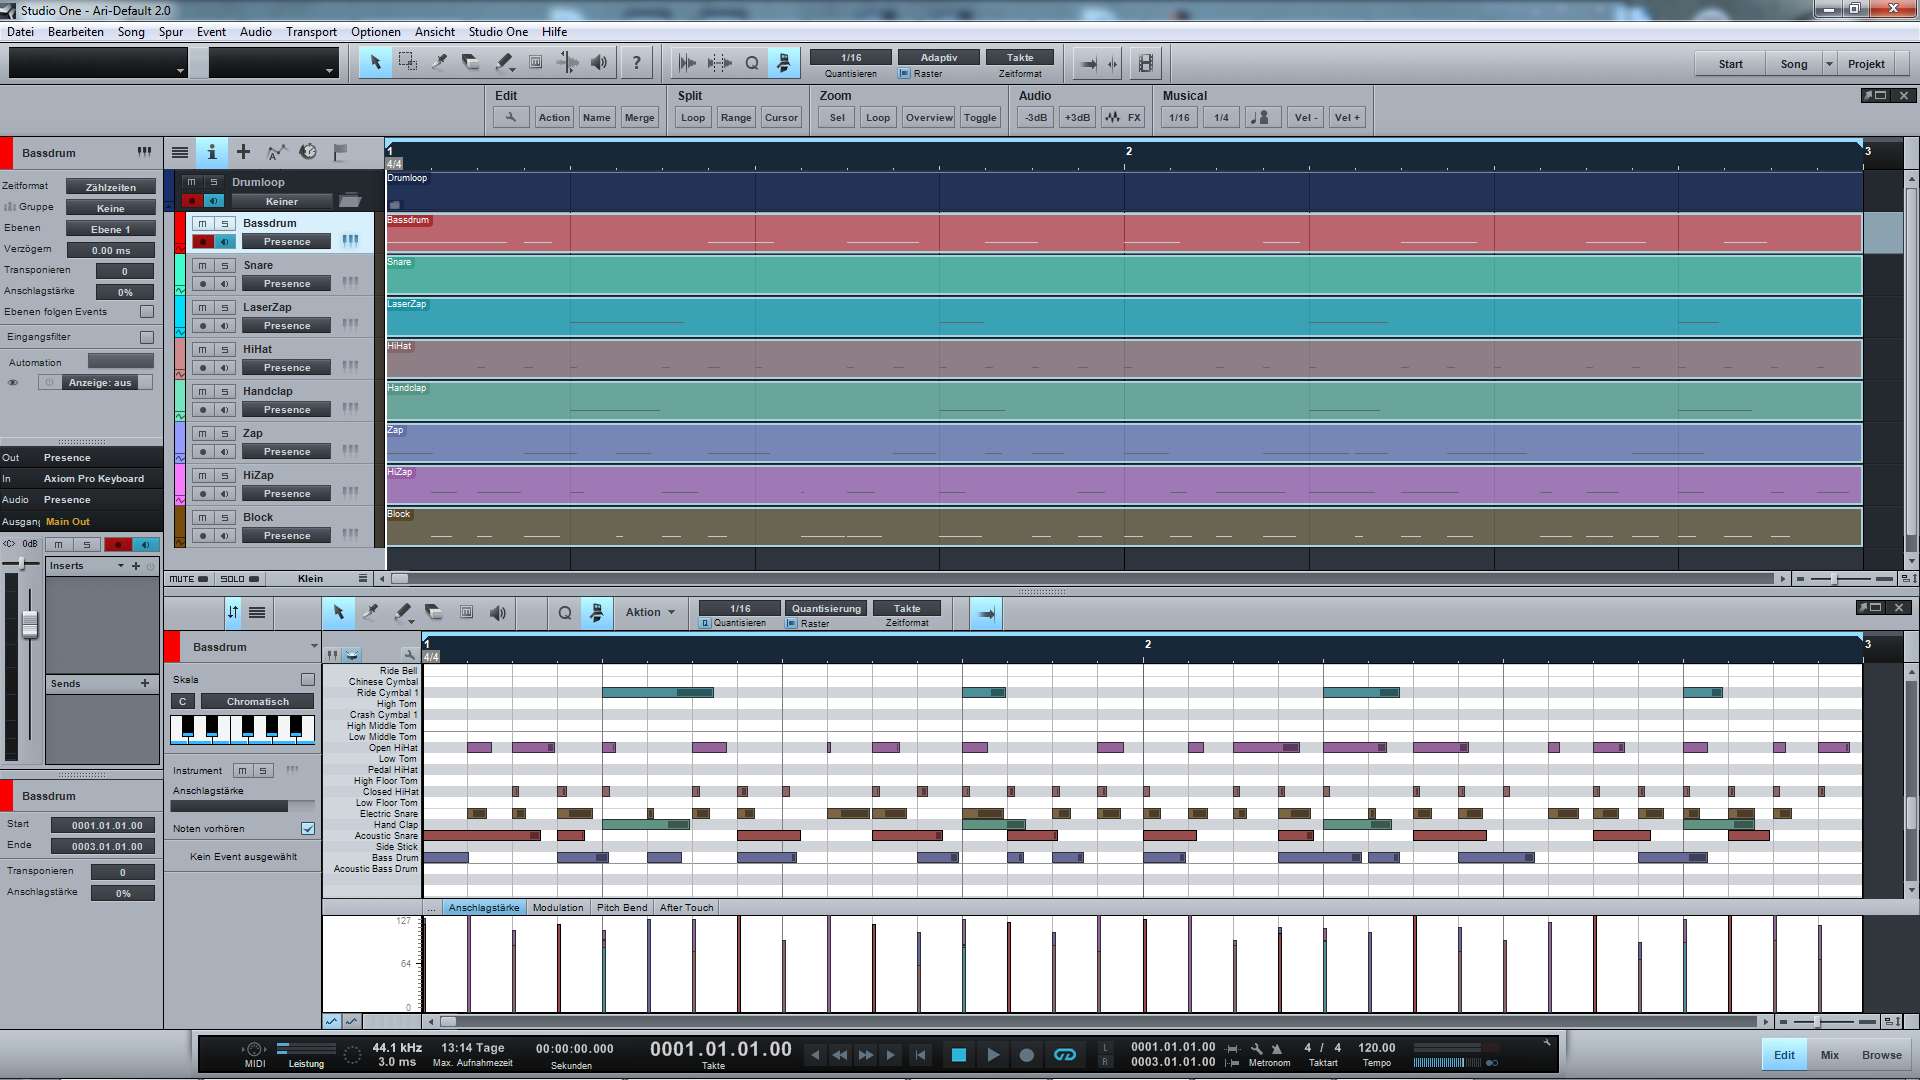Toggle monitoring on the LaserZap track

(225, 325)
